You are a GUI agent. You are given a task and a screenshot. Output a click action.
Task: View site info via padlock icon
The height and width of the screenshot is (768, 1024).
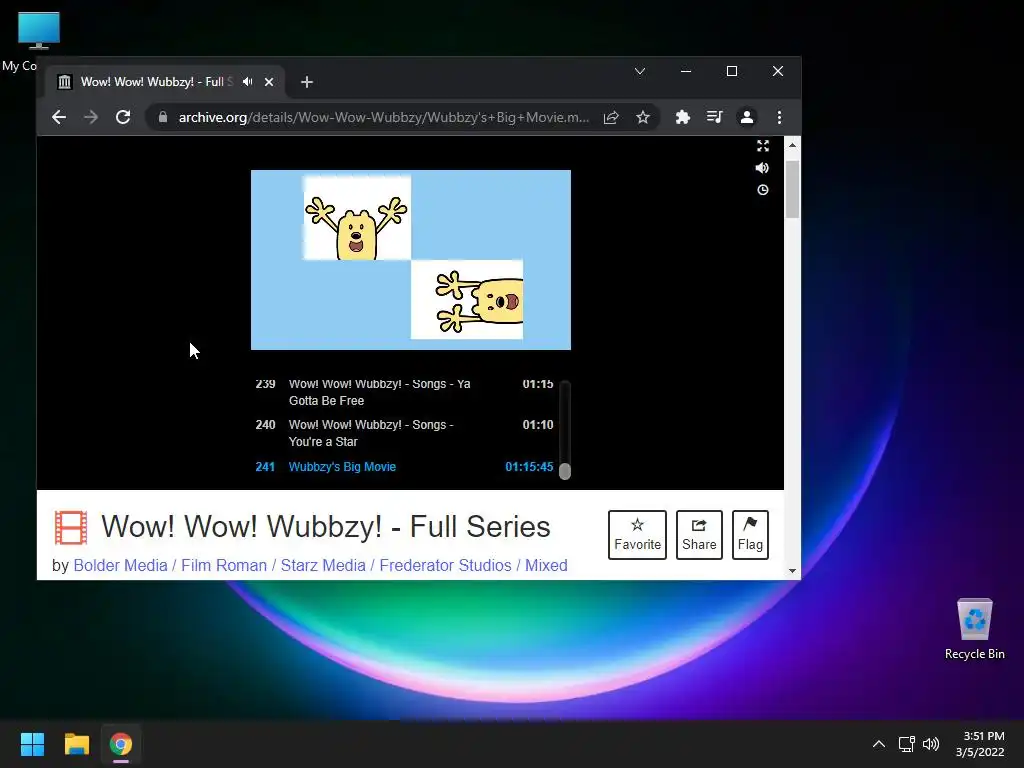coord(163,117)
